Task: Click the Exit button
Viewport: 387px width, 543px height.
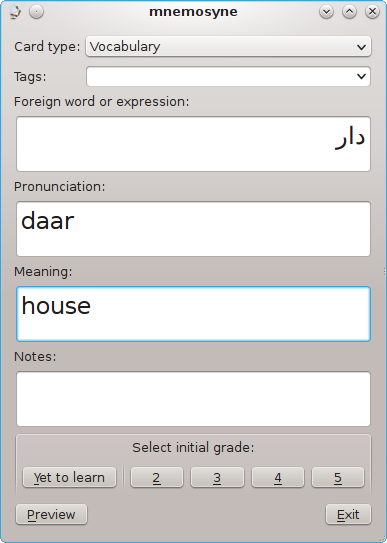Action: click(348, 514)
